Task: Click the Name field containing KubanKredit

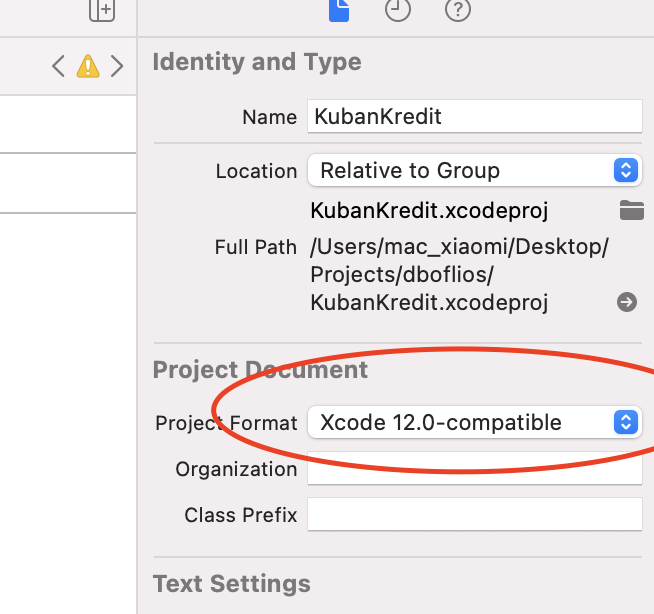Action: [475, 116]
